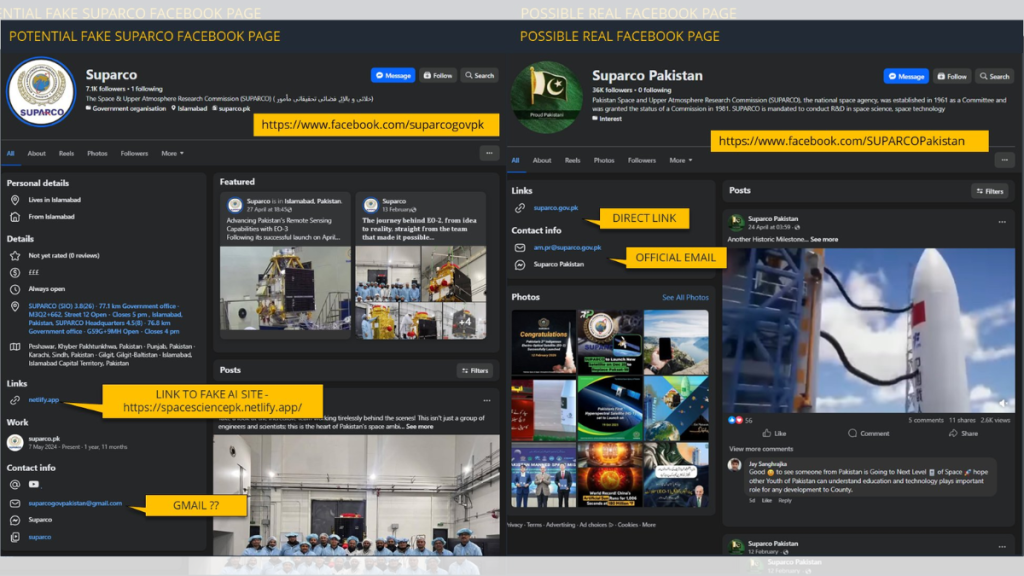Open SUPARCO satellite launch photo thumbnail
The width and height of the screenshot is (1024, 576).
(x=609, y=342)
